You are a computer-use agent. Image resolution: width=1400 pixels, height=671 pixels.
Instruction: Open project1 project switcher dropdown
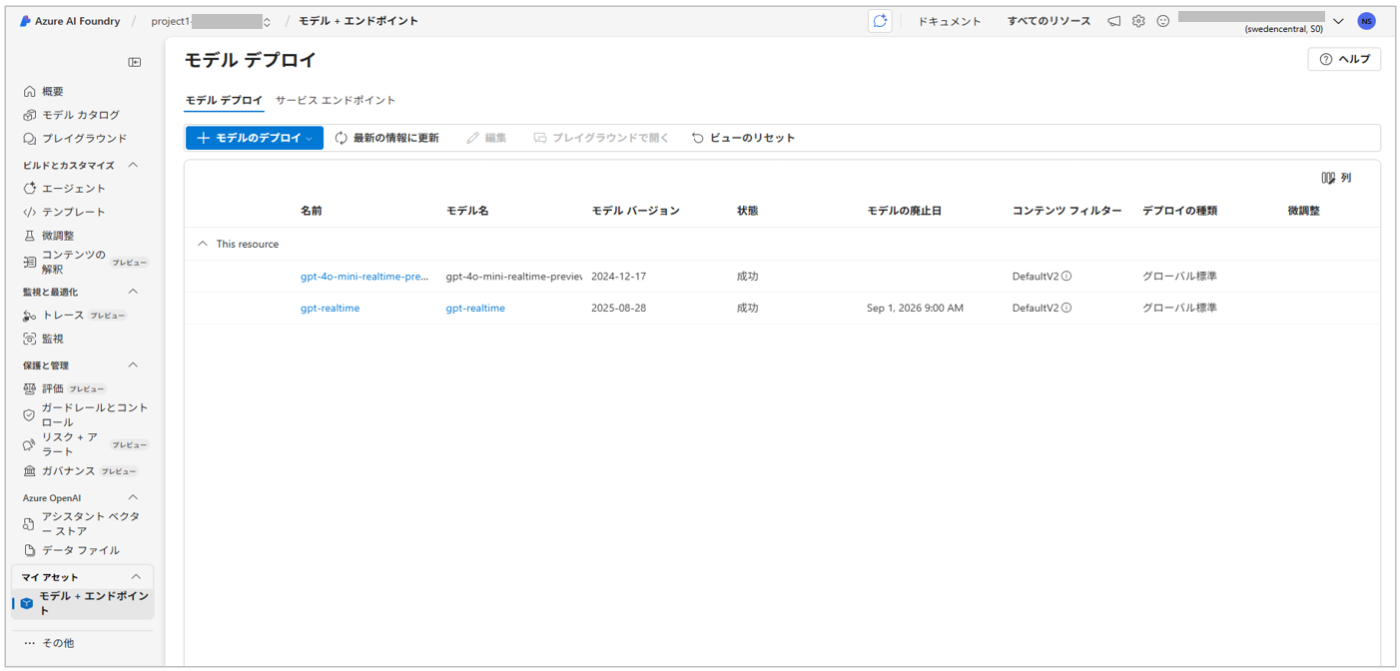coord(267,21)
